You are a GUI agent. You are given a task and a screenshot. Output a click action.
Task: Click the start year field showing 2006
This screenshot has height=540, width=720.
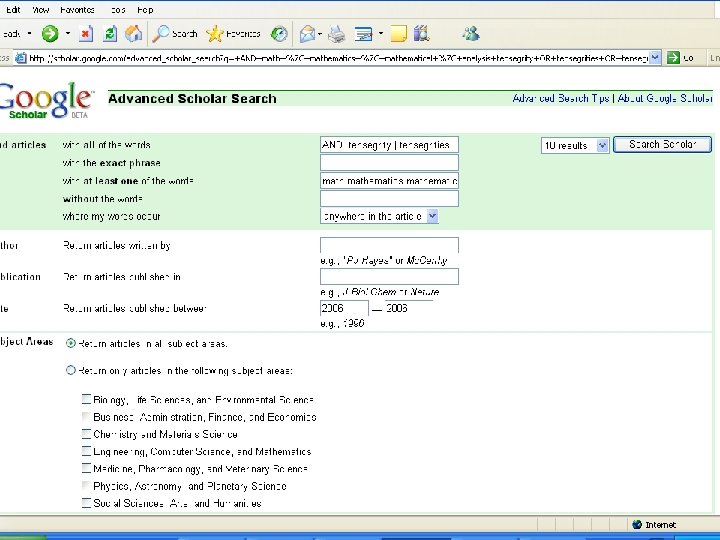(344, 308)
